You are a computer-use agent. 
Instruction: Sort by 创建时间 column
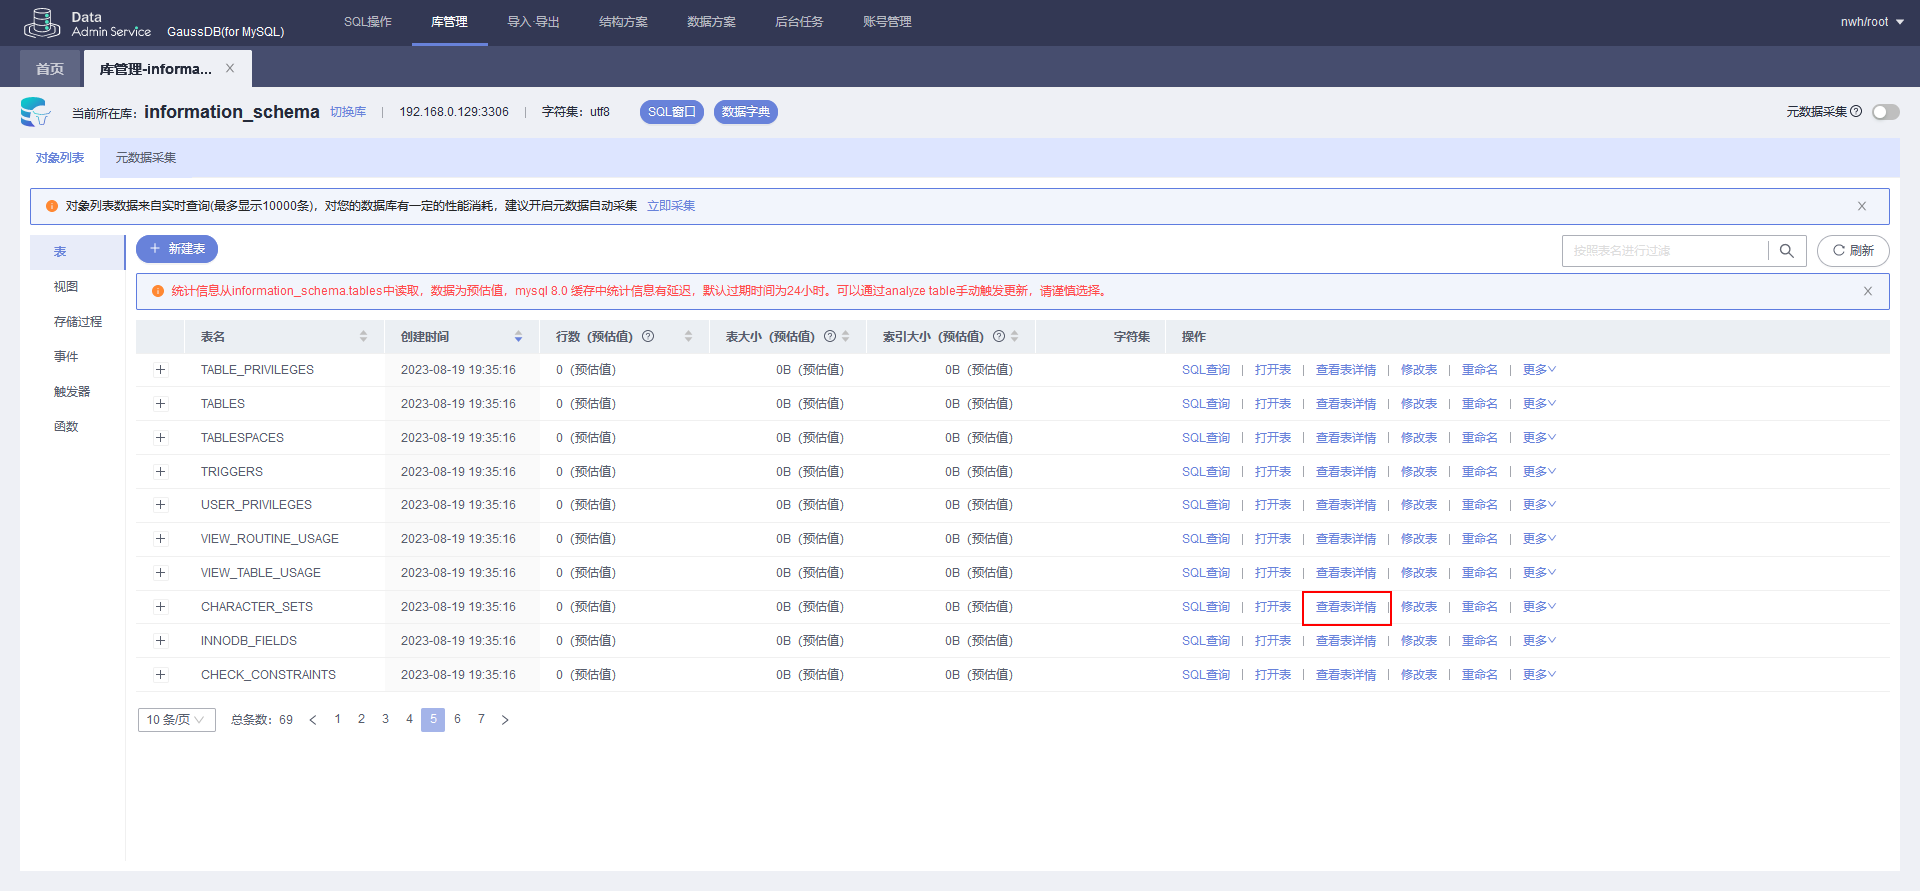click(x=518, y=337)
